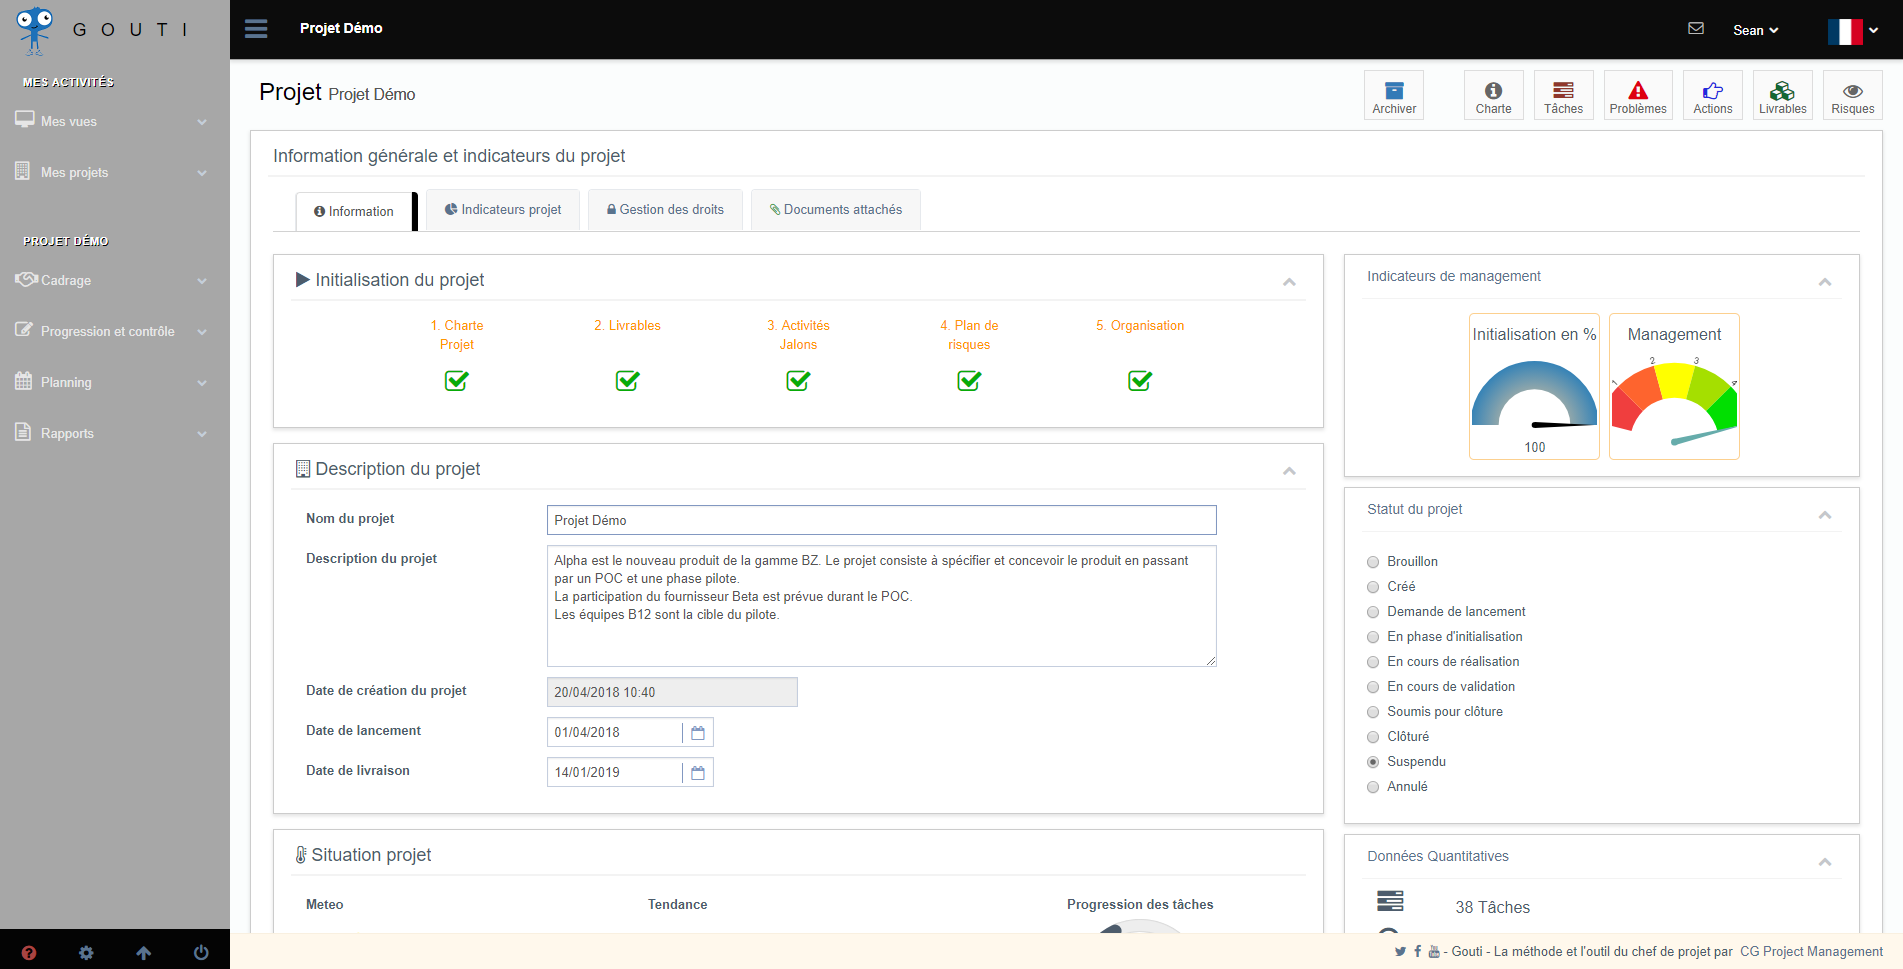The height and width of the screenshot is (969, 1903).
Task: Click the Twitter icon in footer
Action: point(1400,952)
